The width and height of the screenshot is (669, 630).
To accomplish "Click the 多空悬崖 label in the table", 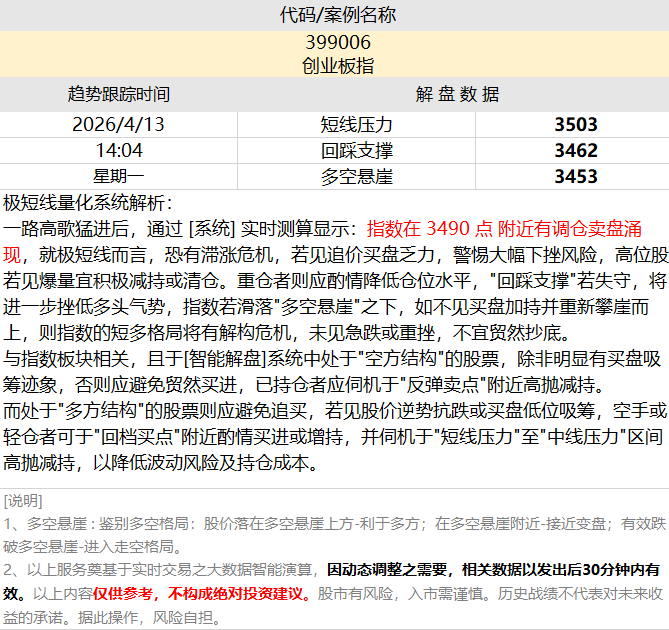I will pyautogui.click(x=356, y=177).
